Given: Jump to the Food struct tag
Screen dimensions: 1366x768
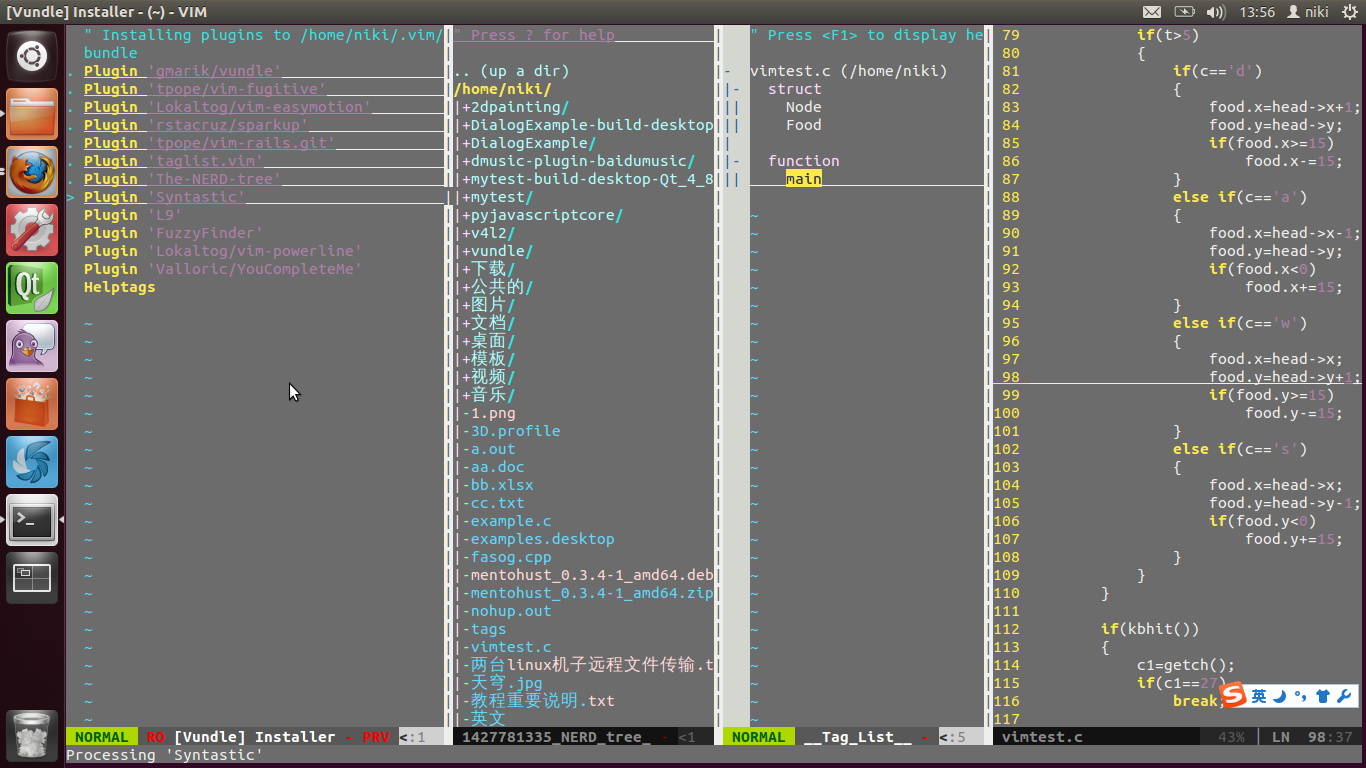Looking at the screenshot, I should [803, 125].
